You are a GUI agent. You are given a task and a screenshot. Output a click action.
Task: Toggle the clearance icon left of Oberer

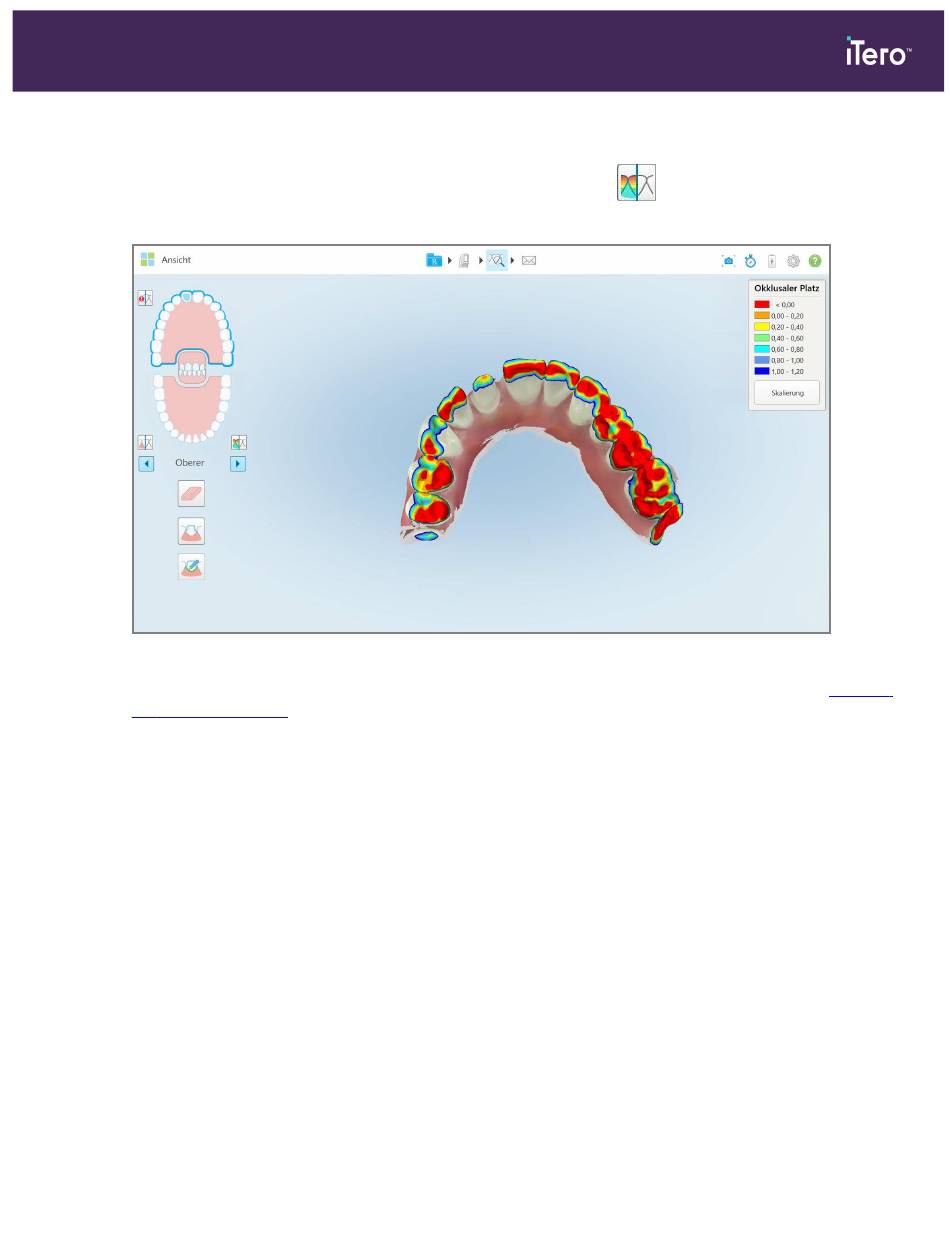pyautogui.click(x=145, y=442)
